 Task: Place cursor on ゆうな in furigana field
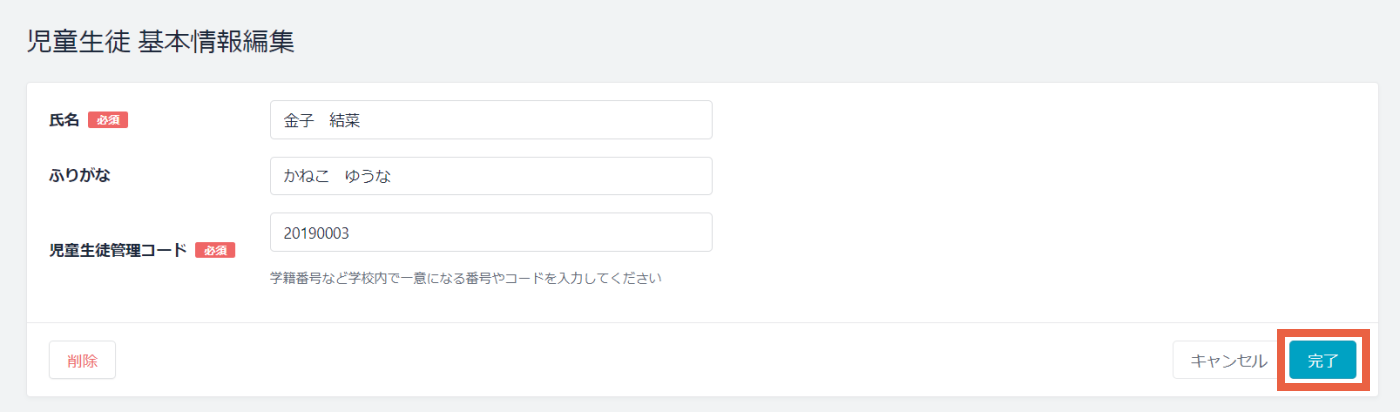pyautogui.click(x=367, y=176)
